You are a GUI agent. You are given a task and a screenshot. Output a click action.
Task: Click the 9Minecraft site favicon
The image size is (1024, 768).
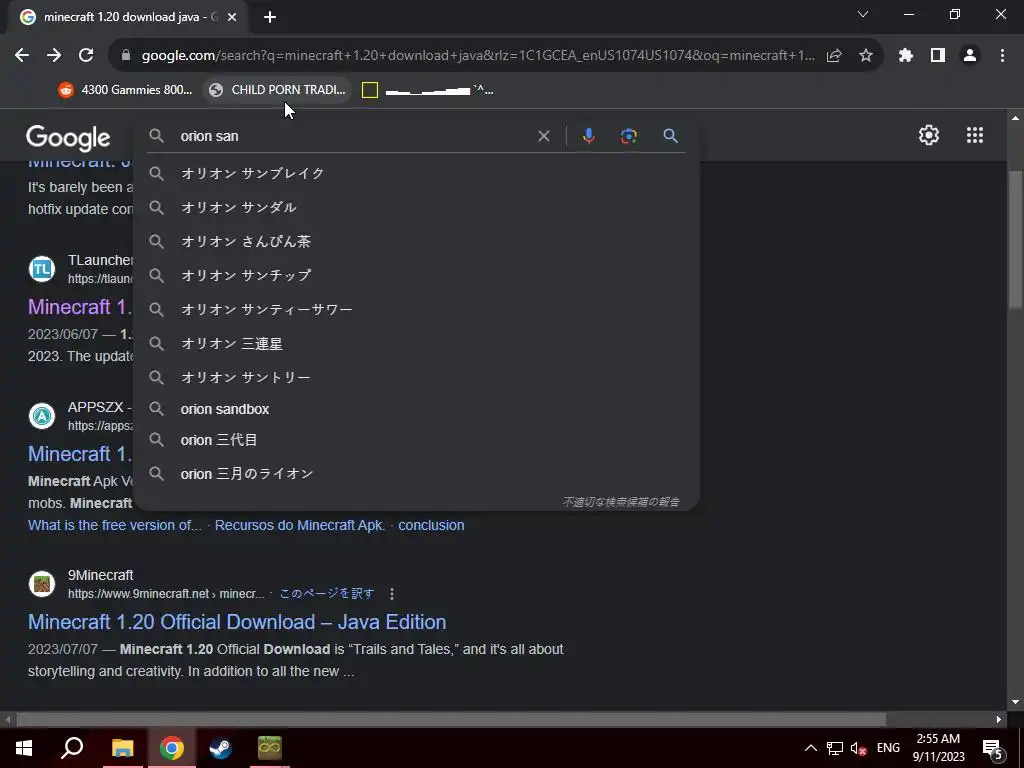click(x=42, y=584)
